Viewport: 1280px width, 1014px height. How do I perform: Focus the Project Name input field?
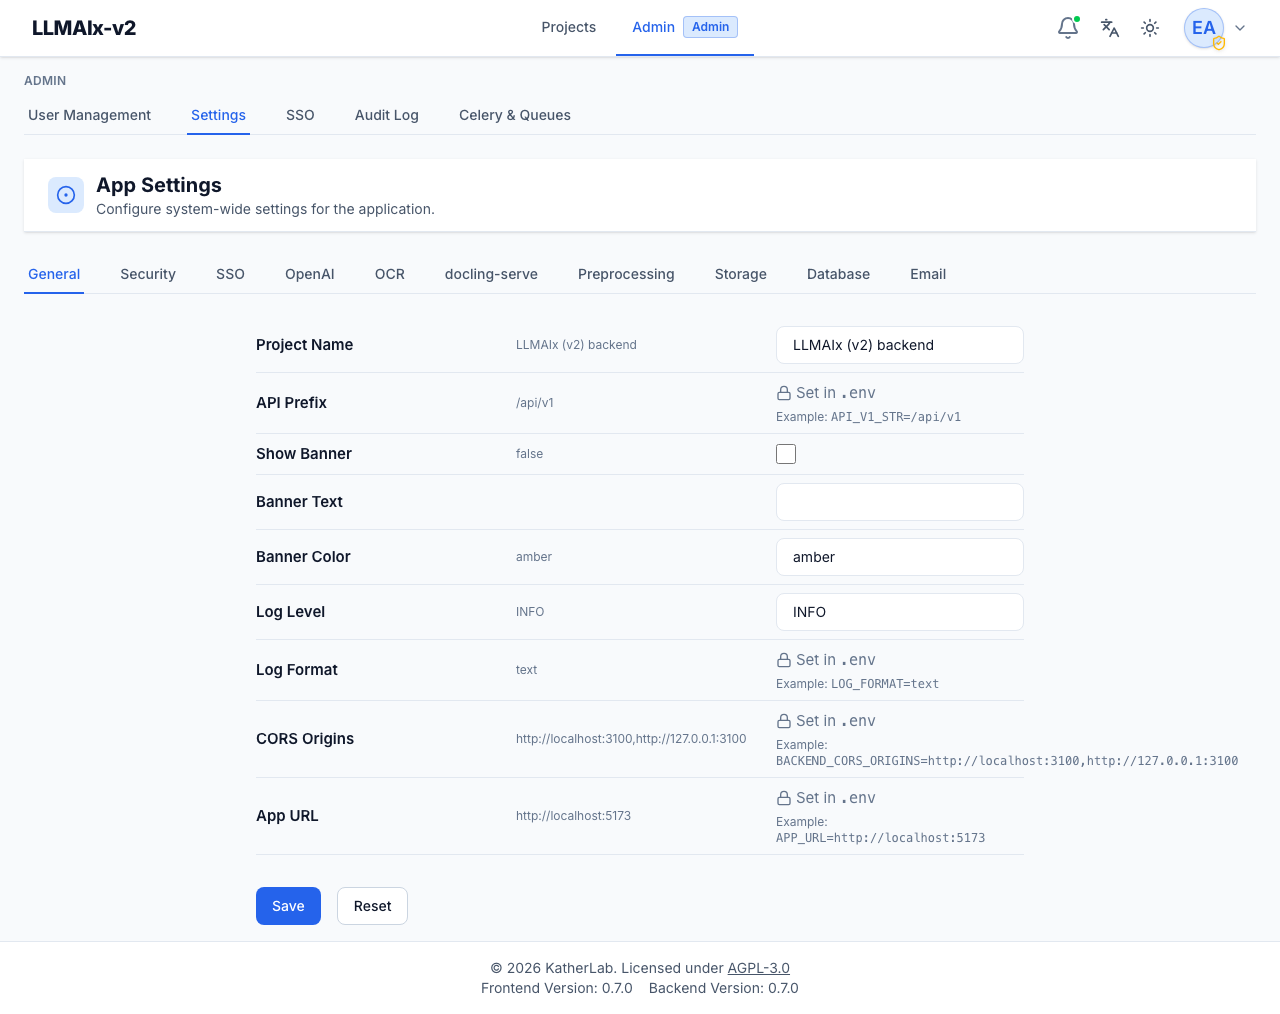(900, 345)
